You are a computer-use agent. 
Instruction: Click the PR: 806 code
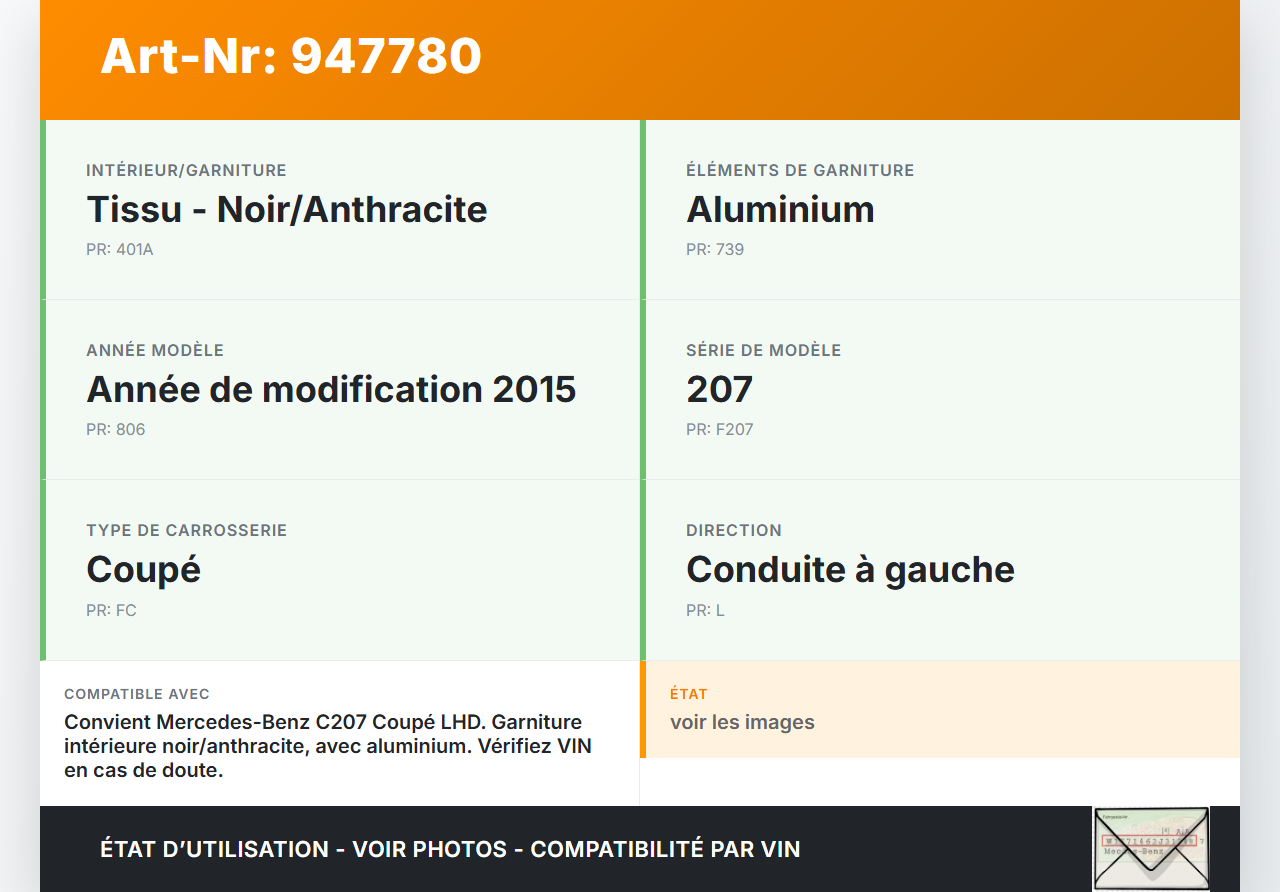tap(116, 429)
